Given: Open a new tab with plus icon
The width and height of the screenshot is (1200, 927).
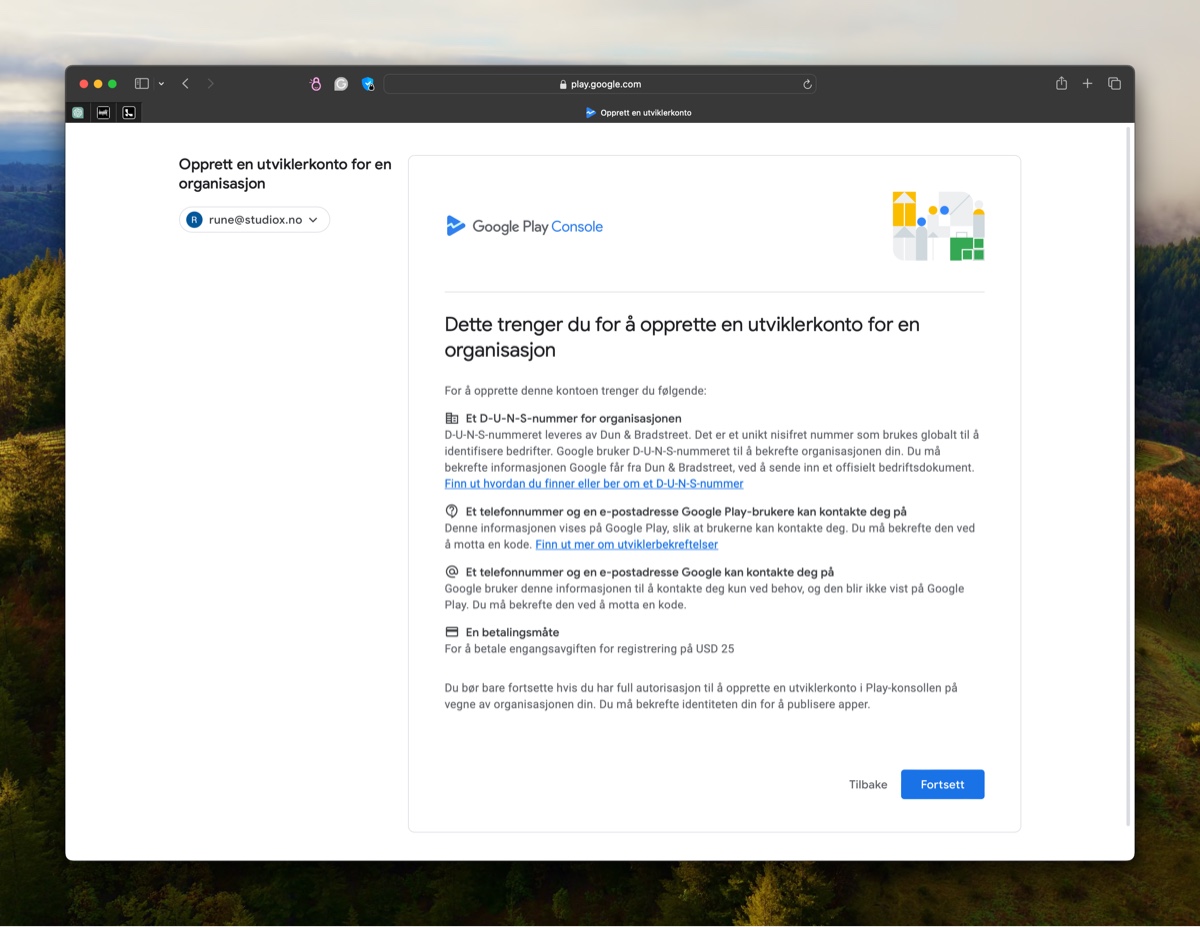Looking at the screenshot, I should 1087,84.
